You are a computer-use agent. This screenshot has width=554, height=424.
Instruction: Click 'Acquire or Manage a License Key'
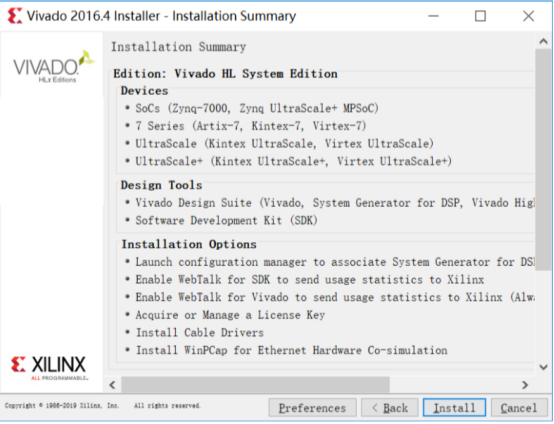point(230,315)
